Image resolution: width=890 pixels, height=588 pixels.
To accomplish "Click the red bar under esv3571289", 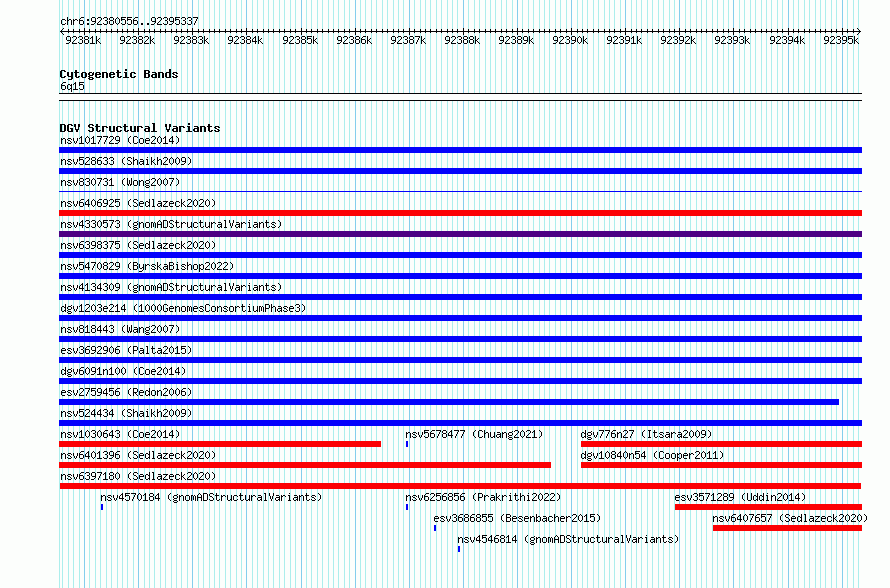I will point(769,507).
